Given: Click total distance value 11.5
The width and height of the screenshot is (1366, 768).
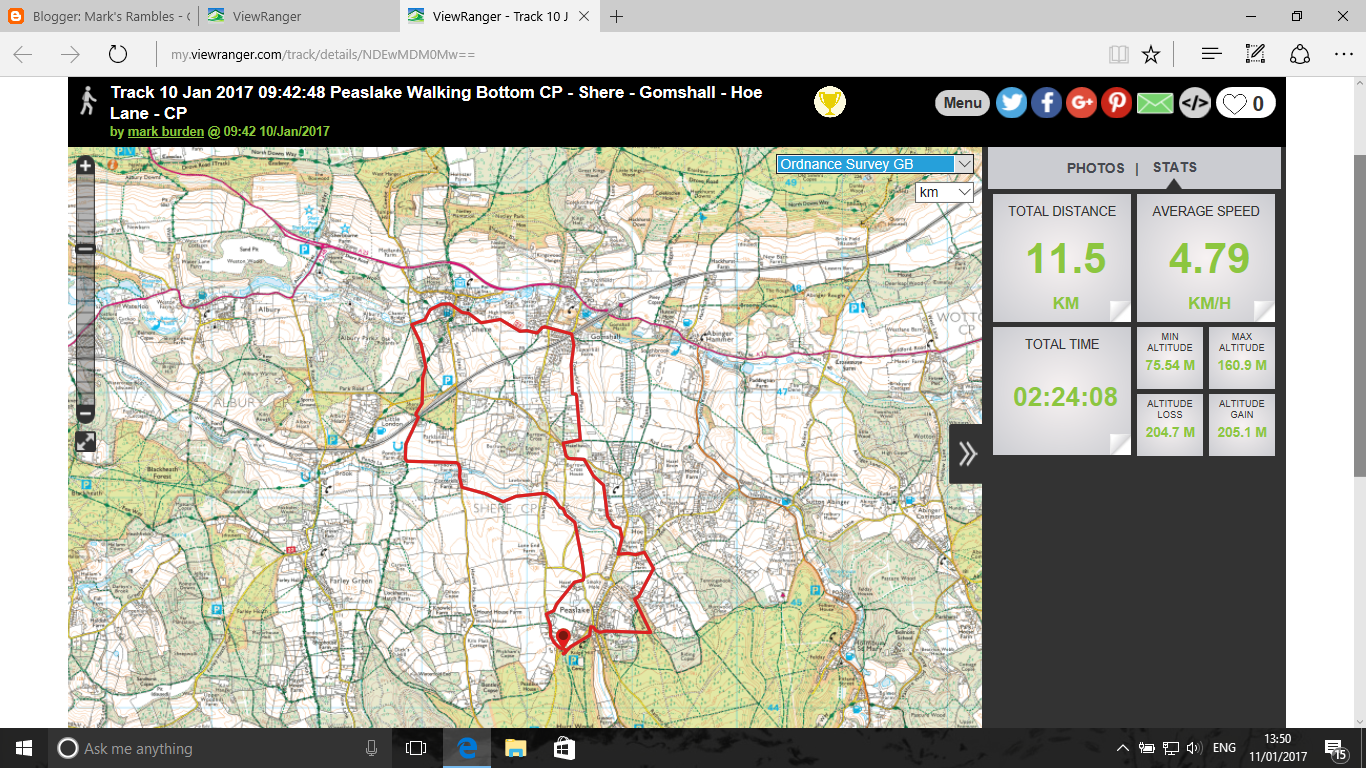Looking at the screenshot, I should pyautogui.click(x=1066, y=259).
